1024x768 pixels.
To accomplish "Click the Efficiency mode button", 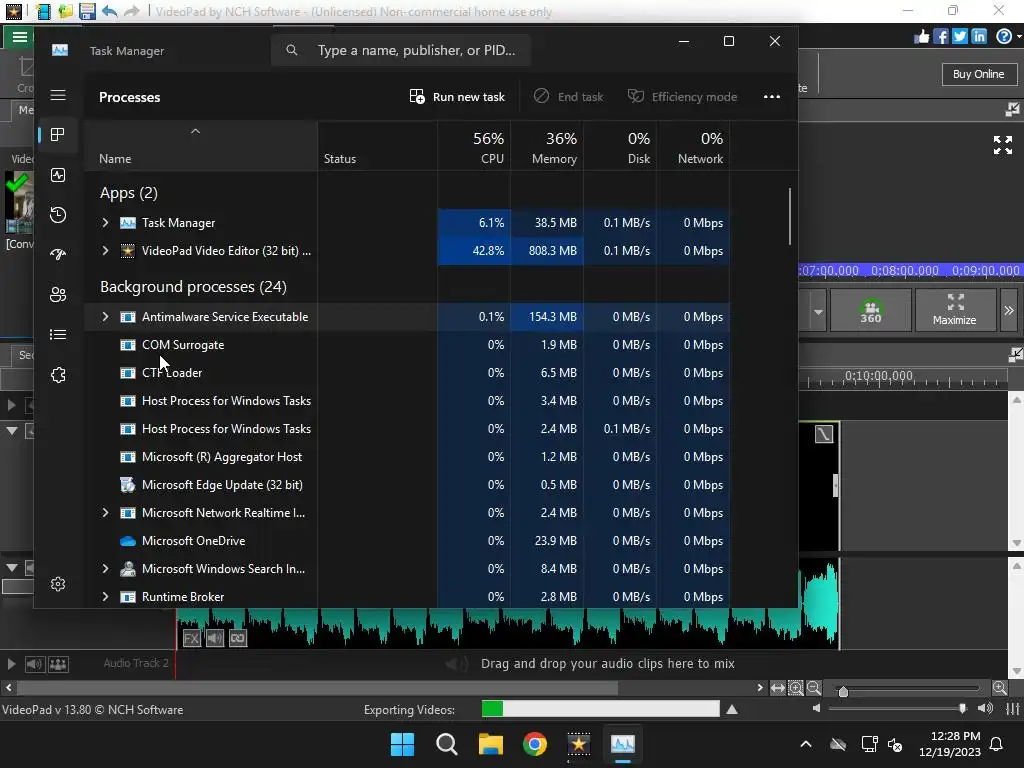I will 682,97.
